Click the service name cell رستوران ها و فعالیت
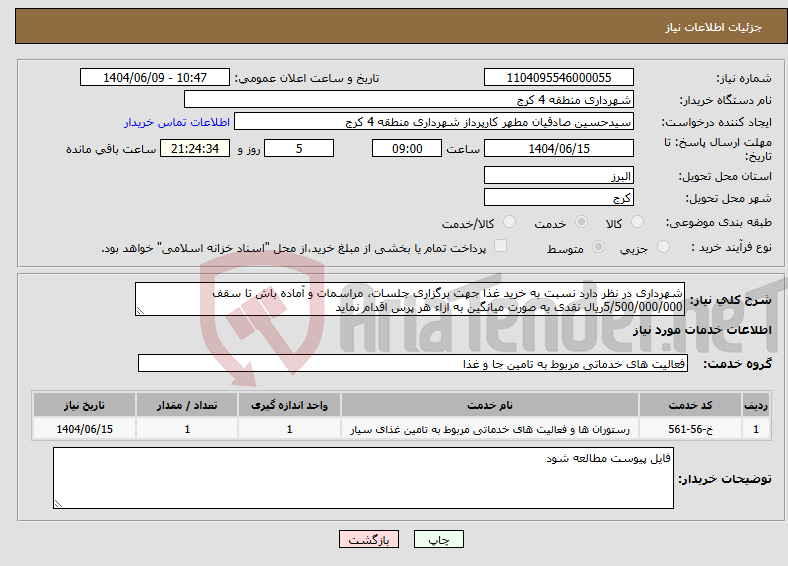 click(489, 429)
